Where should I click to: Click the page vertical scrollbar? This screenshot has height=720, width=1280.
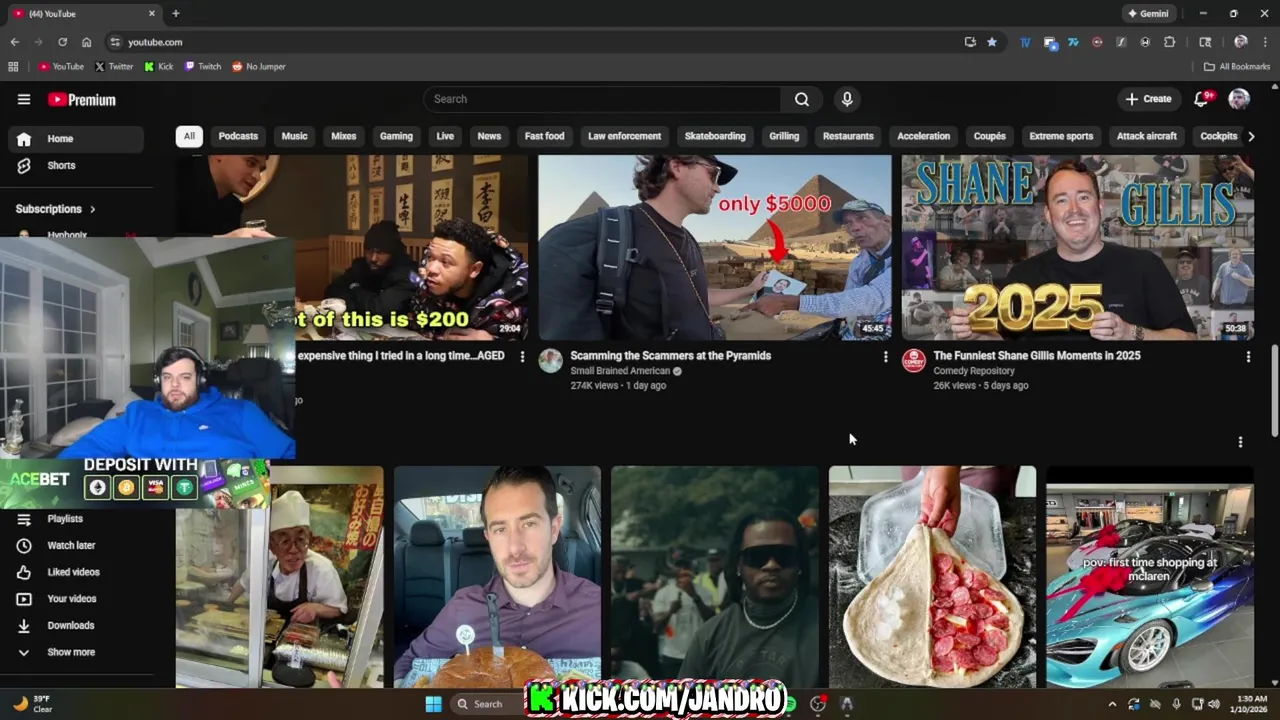tap(1274, 390)
